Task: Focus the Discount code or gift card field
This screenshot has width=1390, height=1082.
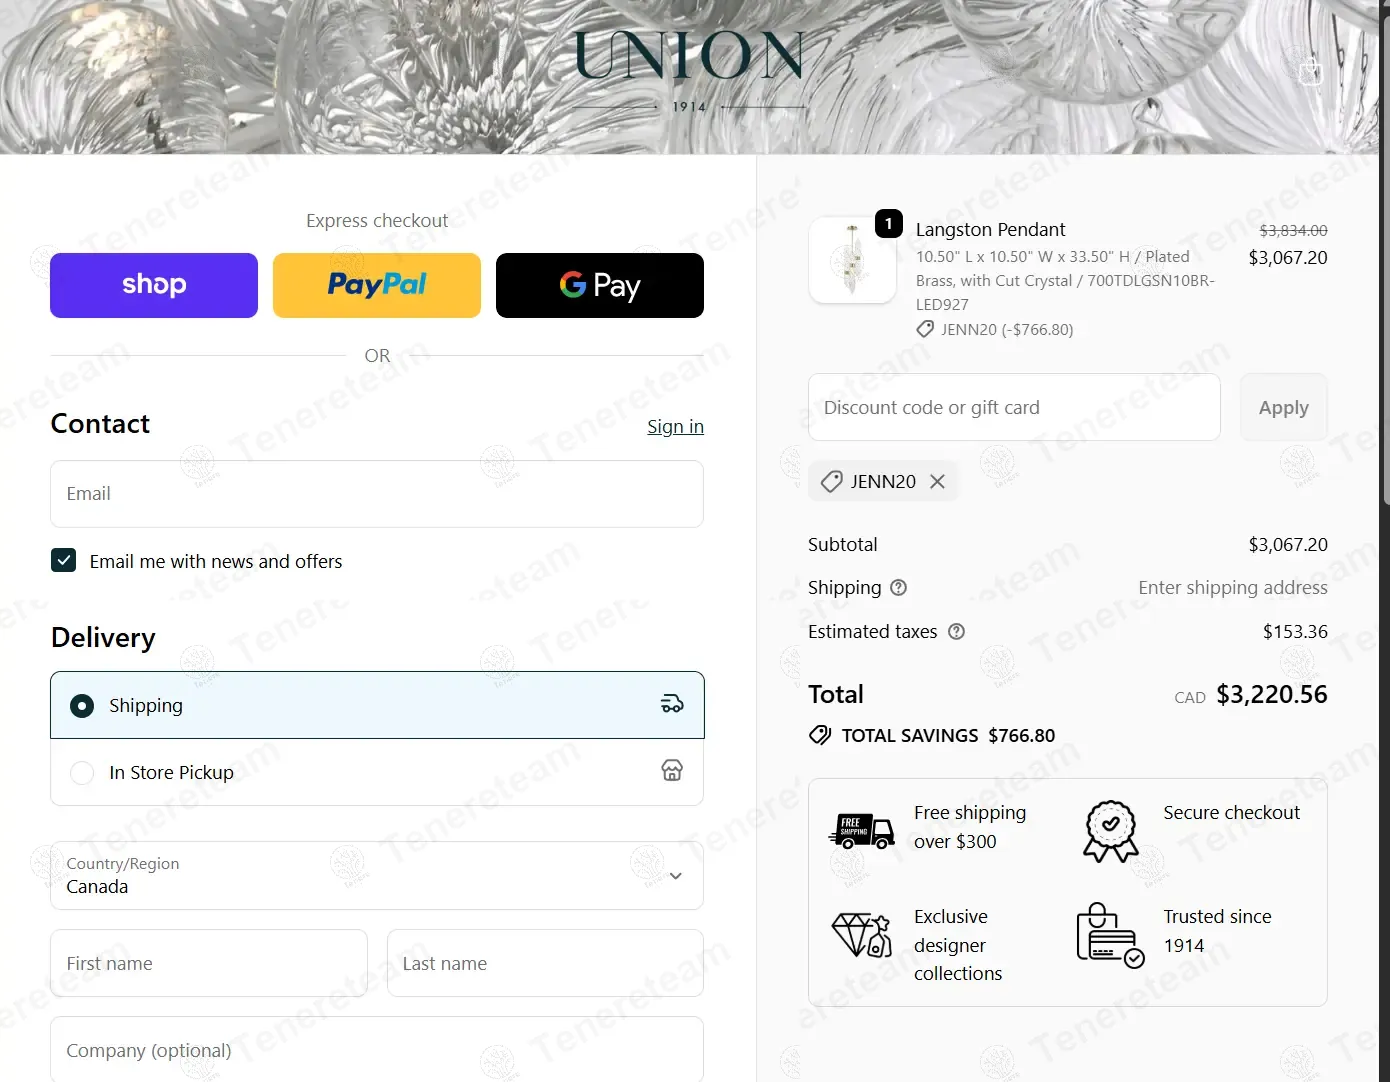Action: (x=1014, y=408)
